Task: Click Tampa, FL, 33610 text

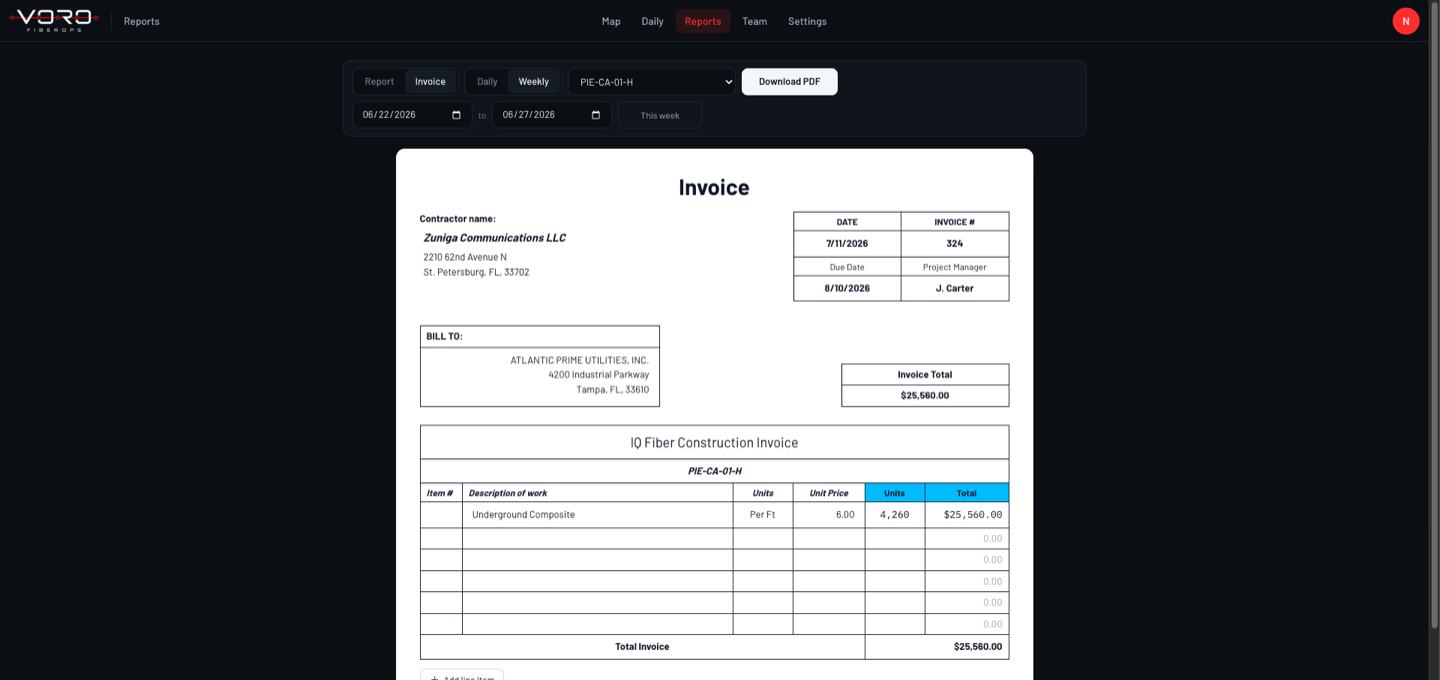Action: click(612, 390)
